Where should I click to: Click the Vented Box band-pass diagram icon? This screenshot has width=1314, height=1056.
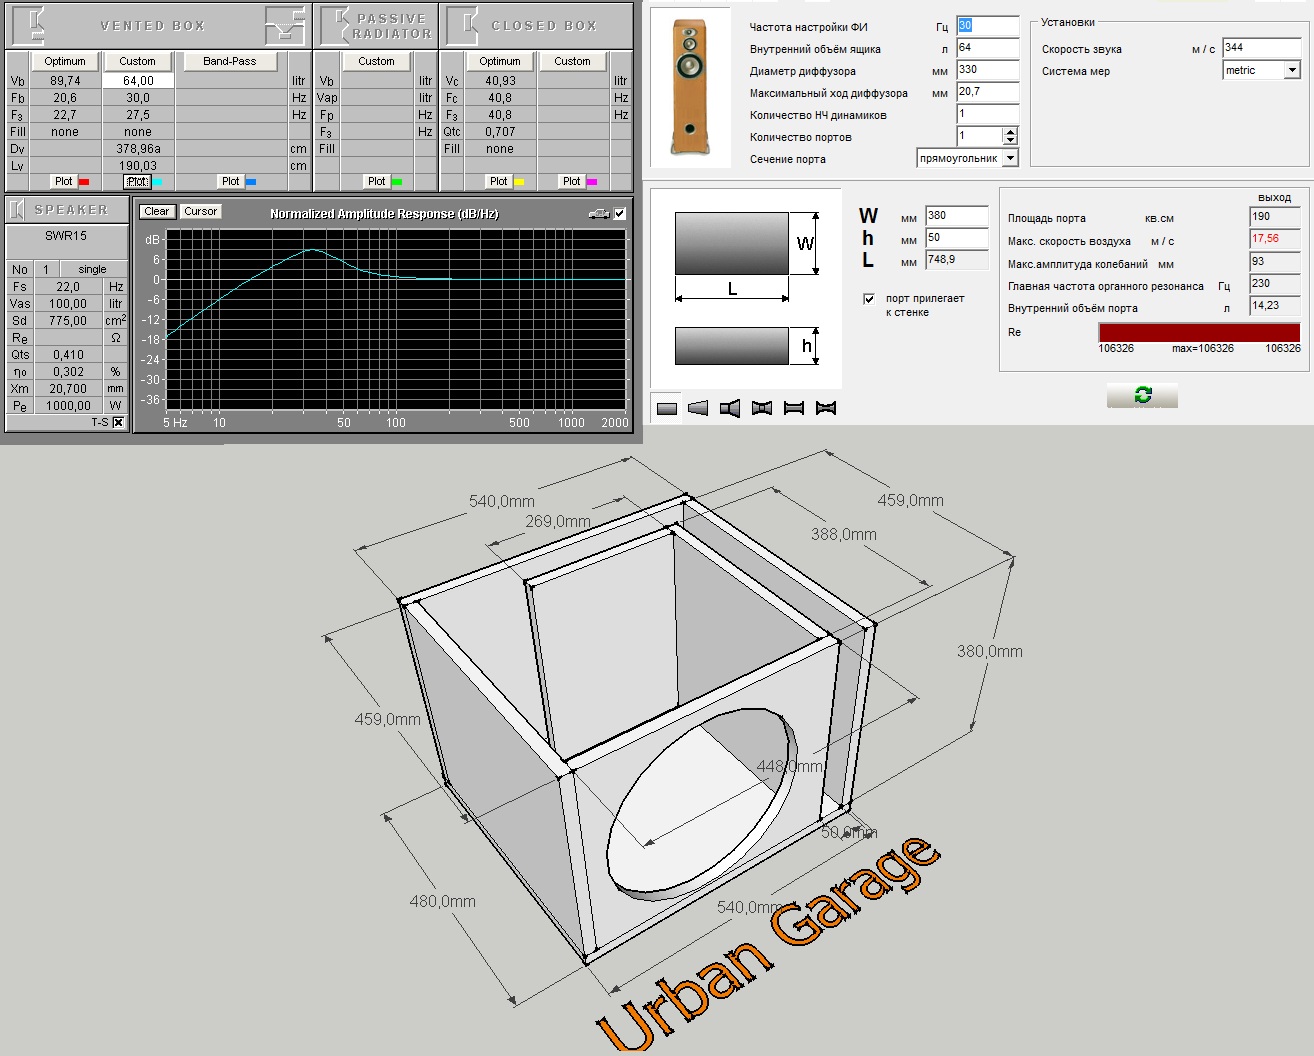pos(285,25)
